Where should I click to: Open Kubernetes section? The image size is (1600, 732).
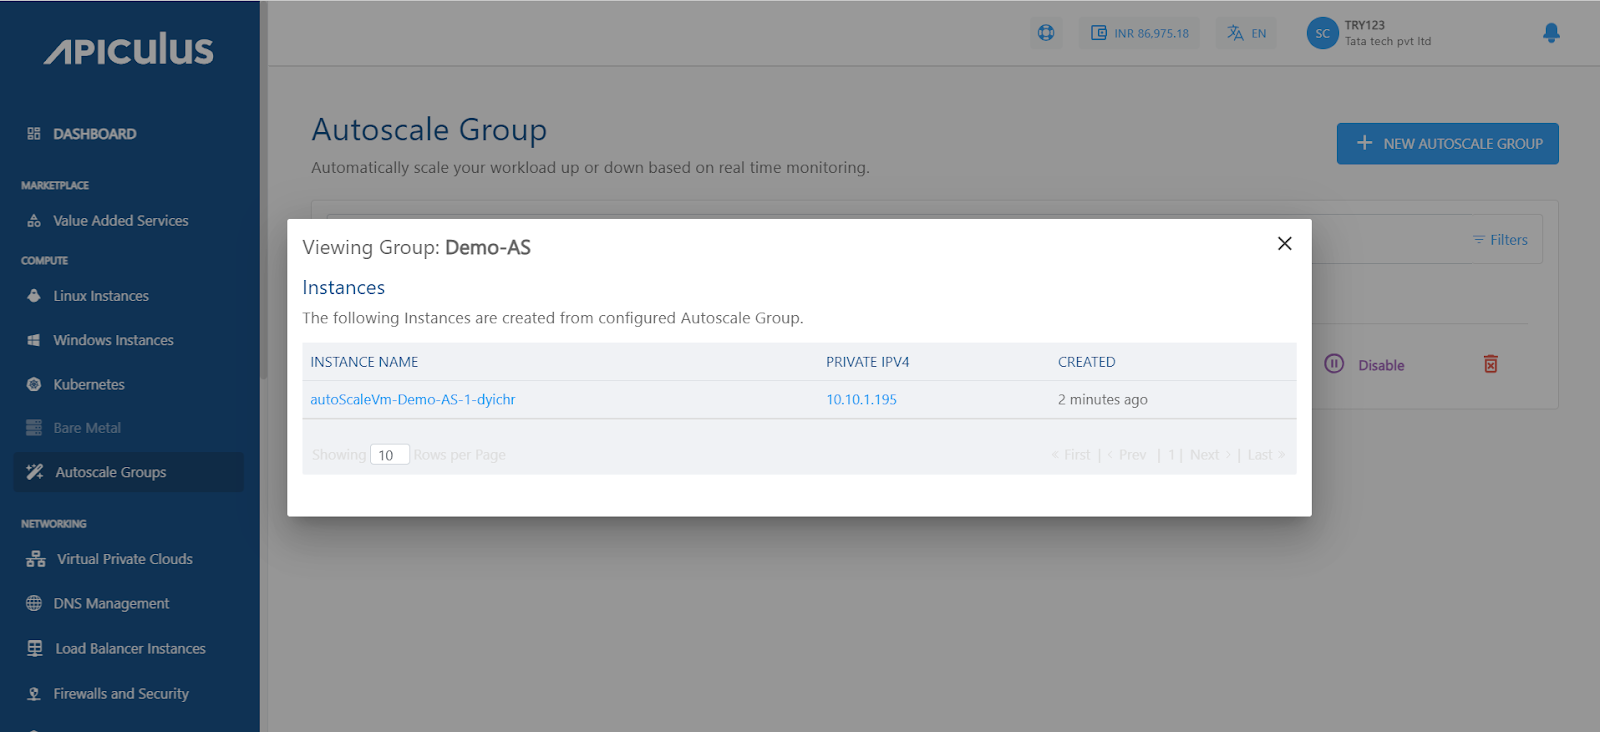(89, 384)
